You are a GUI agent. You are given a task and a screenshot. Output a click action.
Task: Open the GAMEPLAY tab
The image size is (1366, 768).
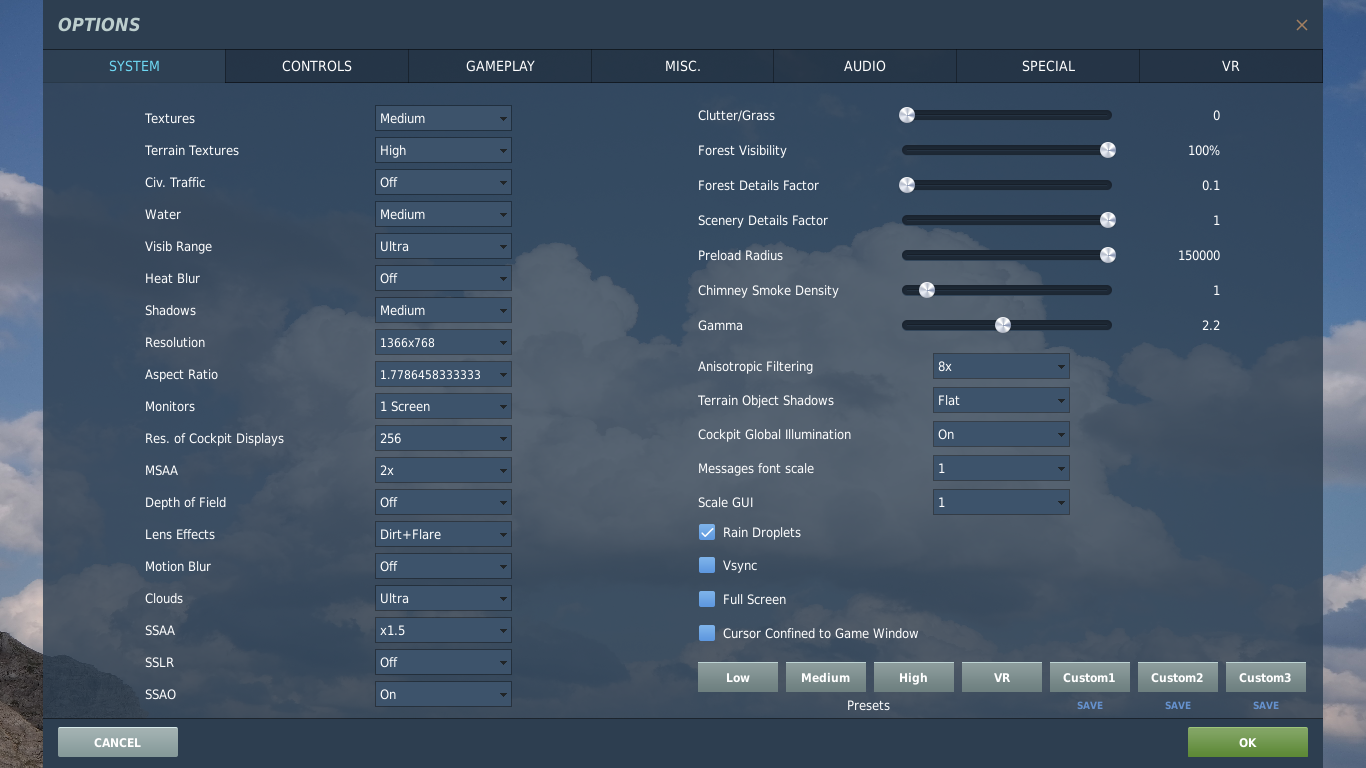[x=500, y=66]
